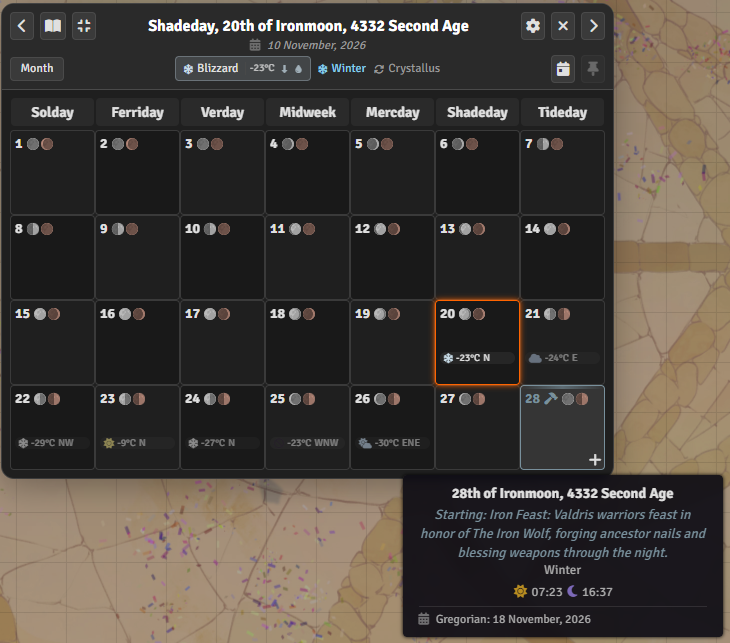Close the calendar with X button
The height and width of the screenshot is (643, 730).
click(x=563, y=26)
